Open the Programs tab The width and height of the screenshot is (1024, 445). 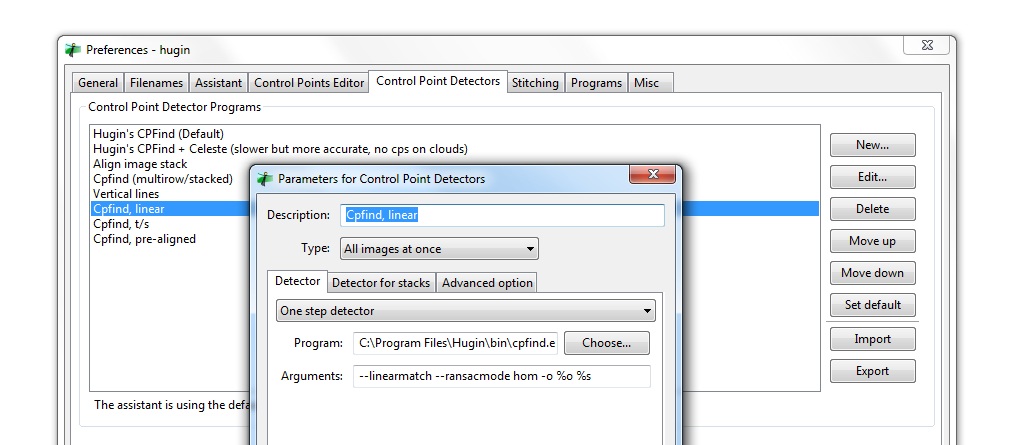[596, 83]
